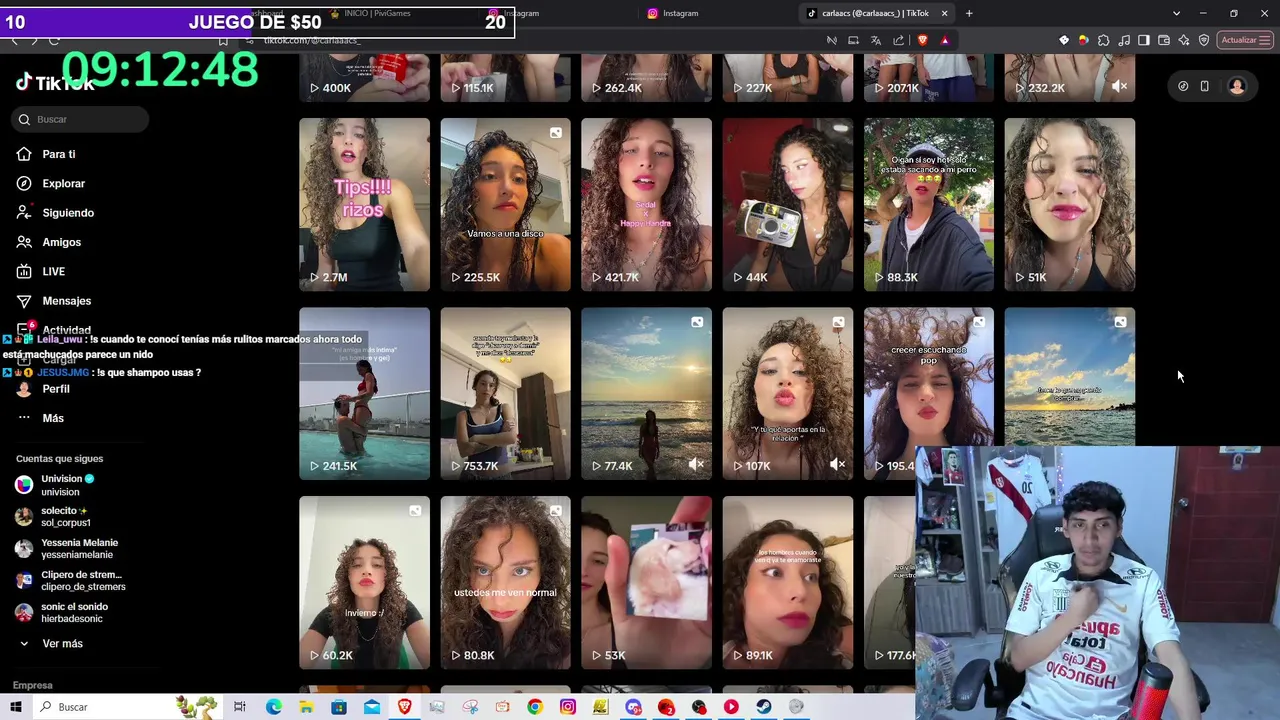Open Clipero de strem account
The height and width of the screenshot is (720, 1280).
(x=68, y=581)
